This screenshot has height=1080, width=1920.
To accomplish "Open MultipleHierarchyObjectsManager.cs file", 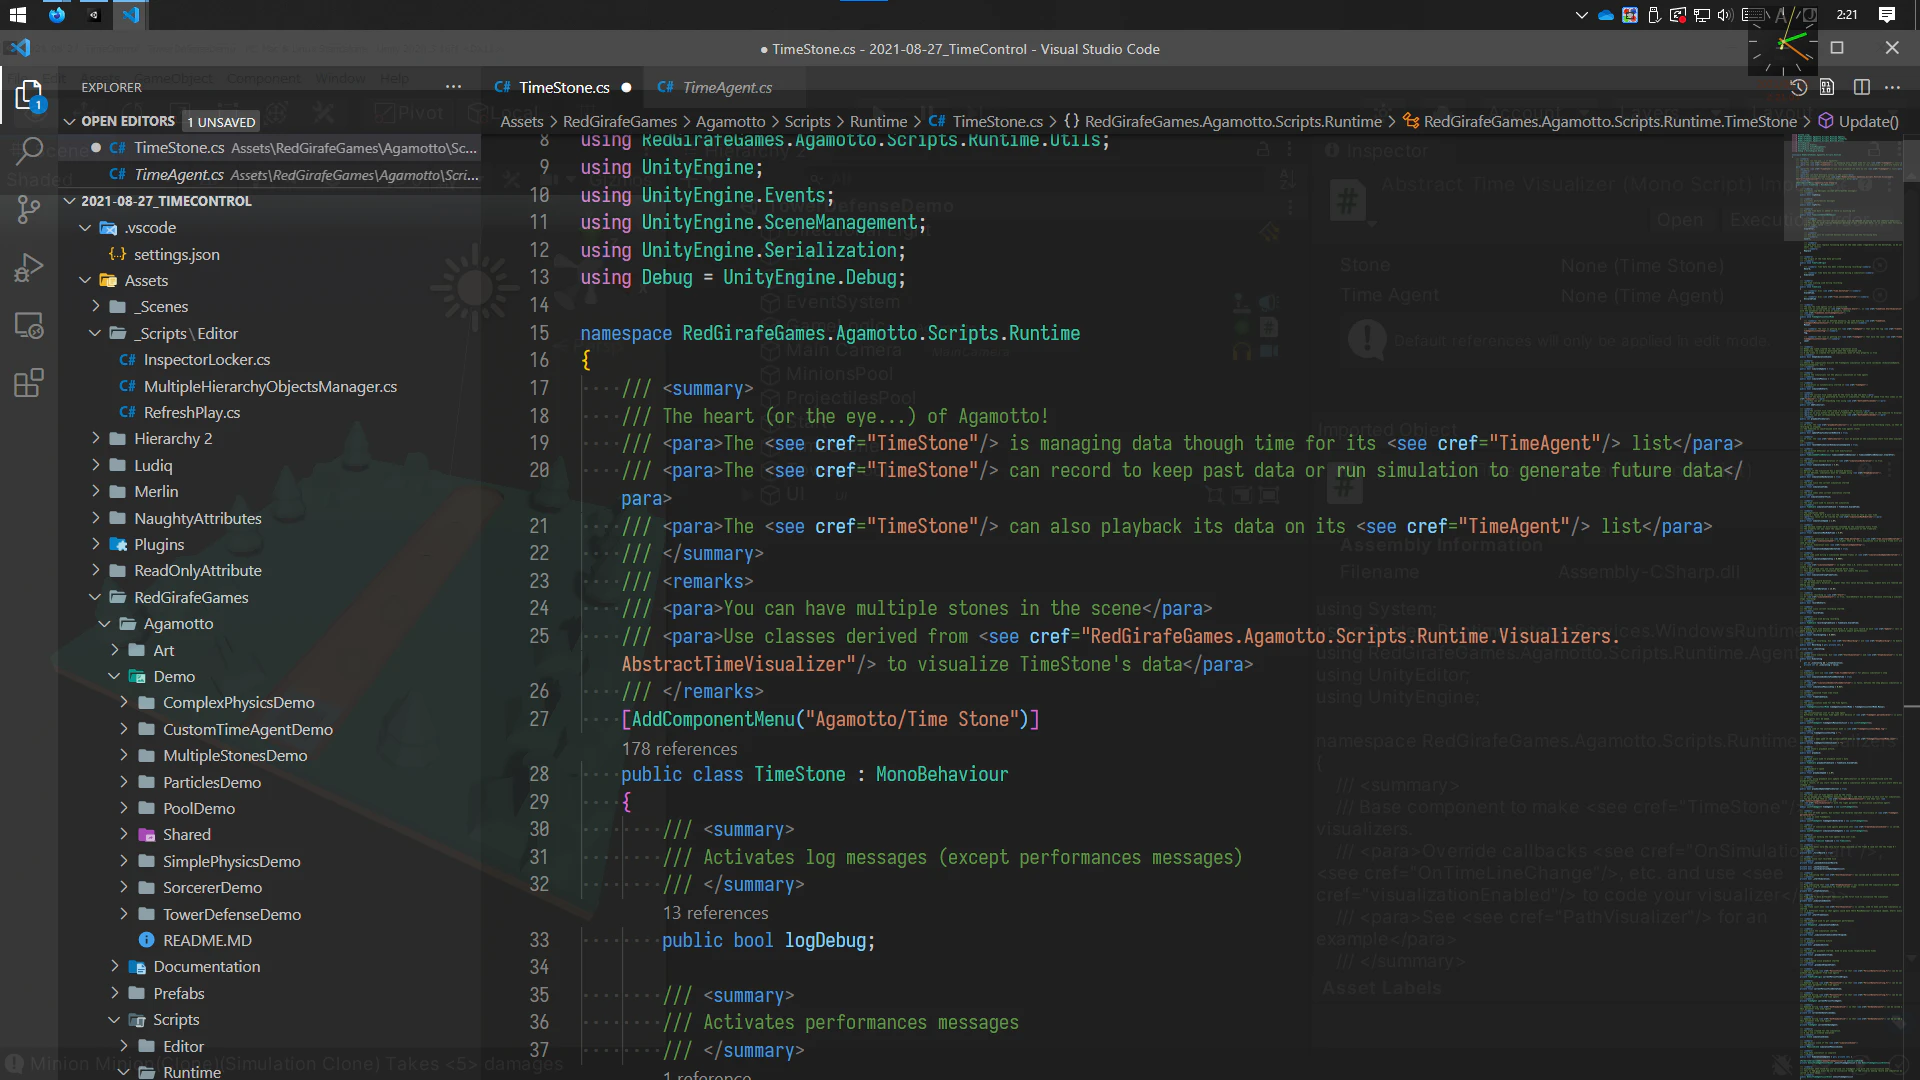I will click(270, 386).
